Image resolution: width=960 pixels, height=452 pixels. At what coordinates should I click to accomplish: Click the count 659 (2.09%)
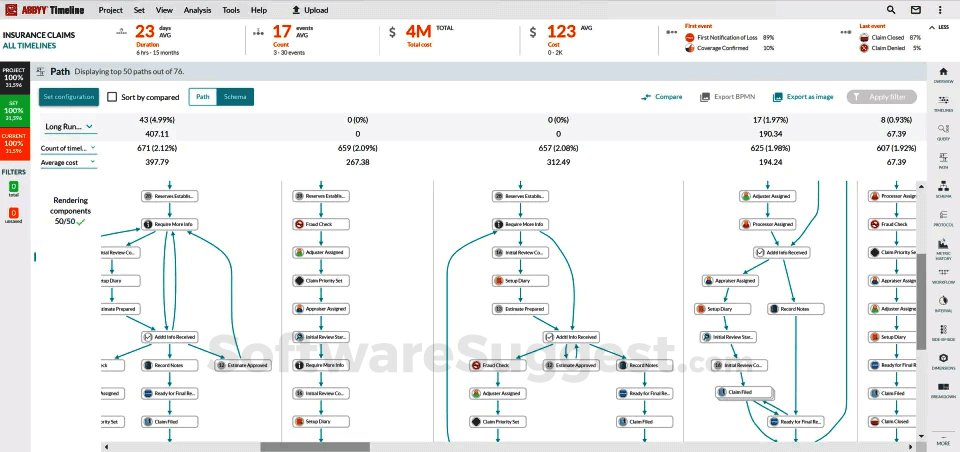357,148
